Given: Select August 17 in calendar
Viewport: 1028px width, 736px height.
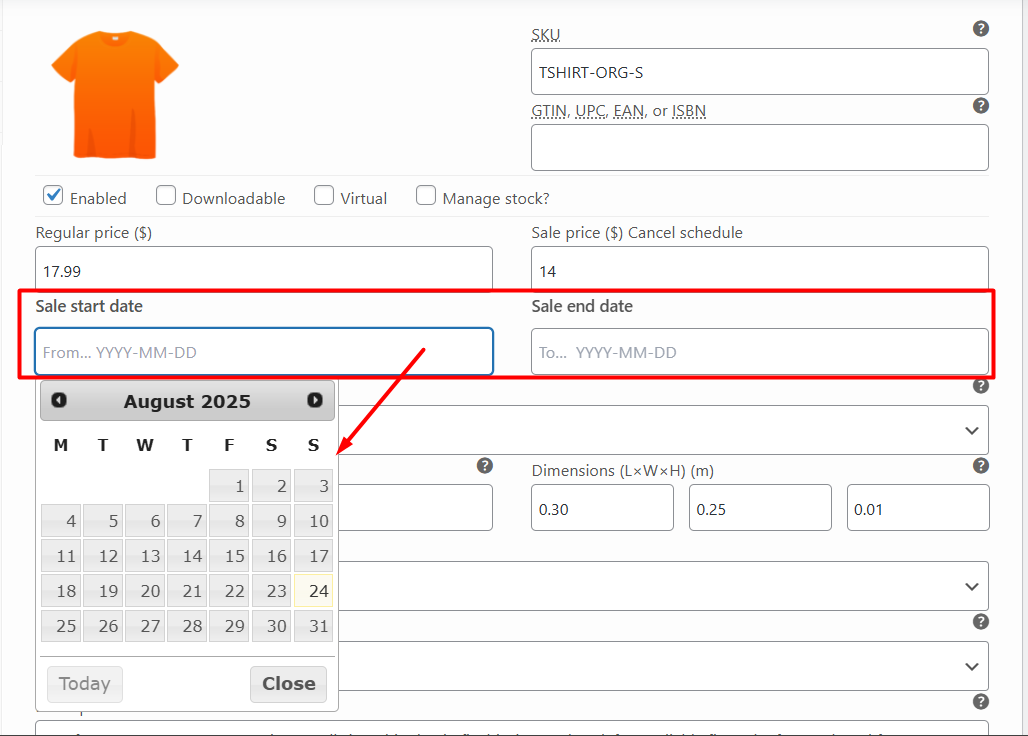Looking at the screenshot, I should [313, 556].
